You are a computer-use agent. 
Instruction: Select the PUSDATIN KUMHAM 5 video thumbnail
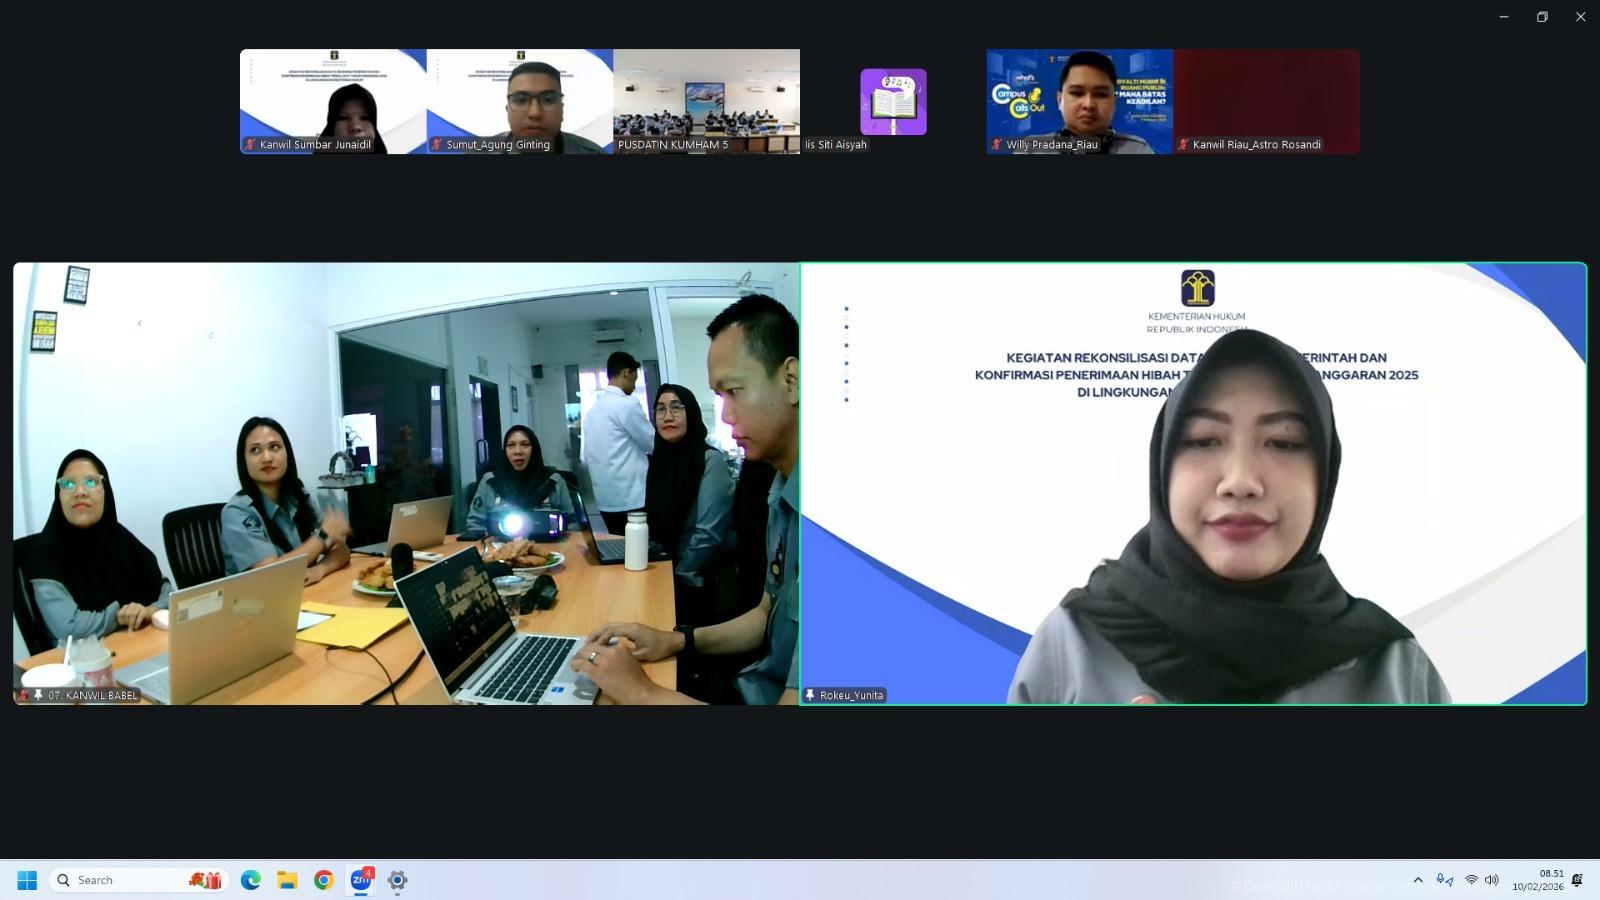[x=706, y=100]
